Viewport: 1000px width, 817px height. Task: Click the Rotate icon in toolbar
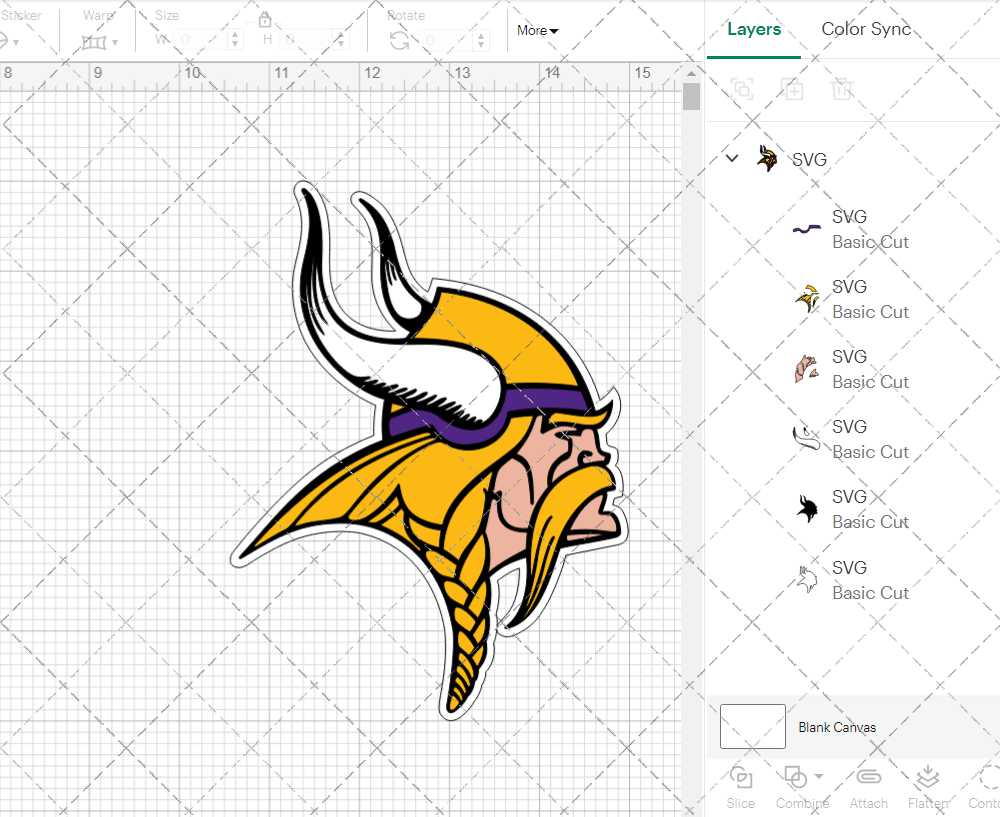(x=399, y=40)
